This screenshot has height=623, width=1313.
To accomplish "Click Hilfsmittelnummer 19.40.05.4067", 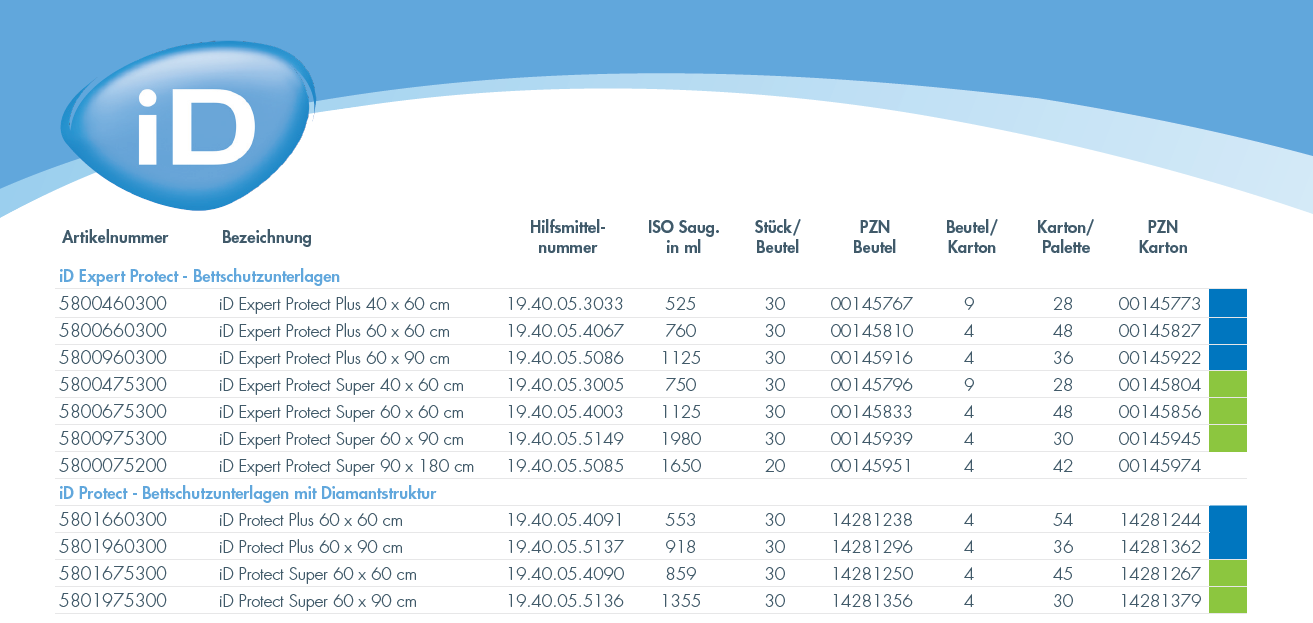I will [x=565, y=330].
